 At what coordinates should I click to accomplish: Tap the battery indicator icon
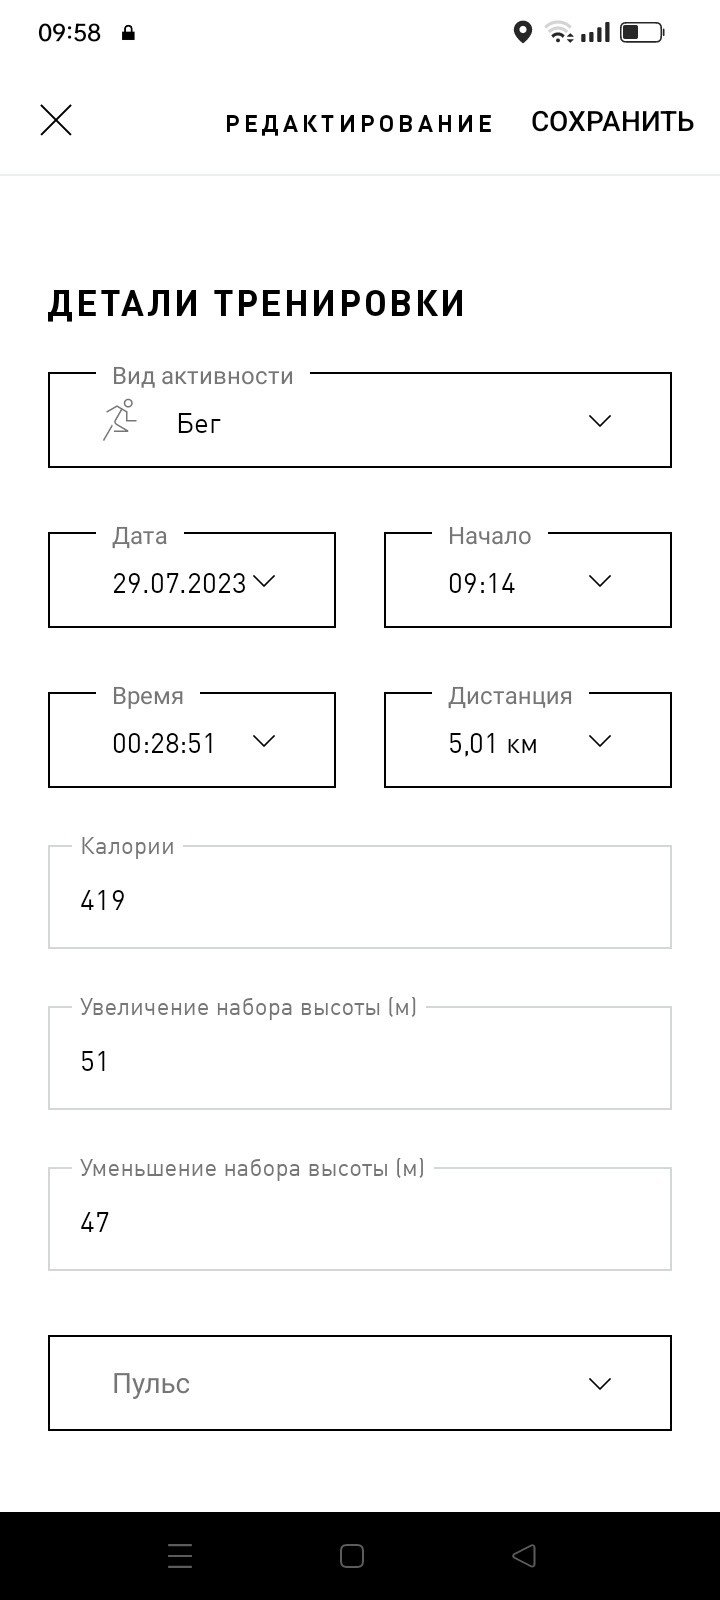642,33
